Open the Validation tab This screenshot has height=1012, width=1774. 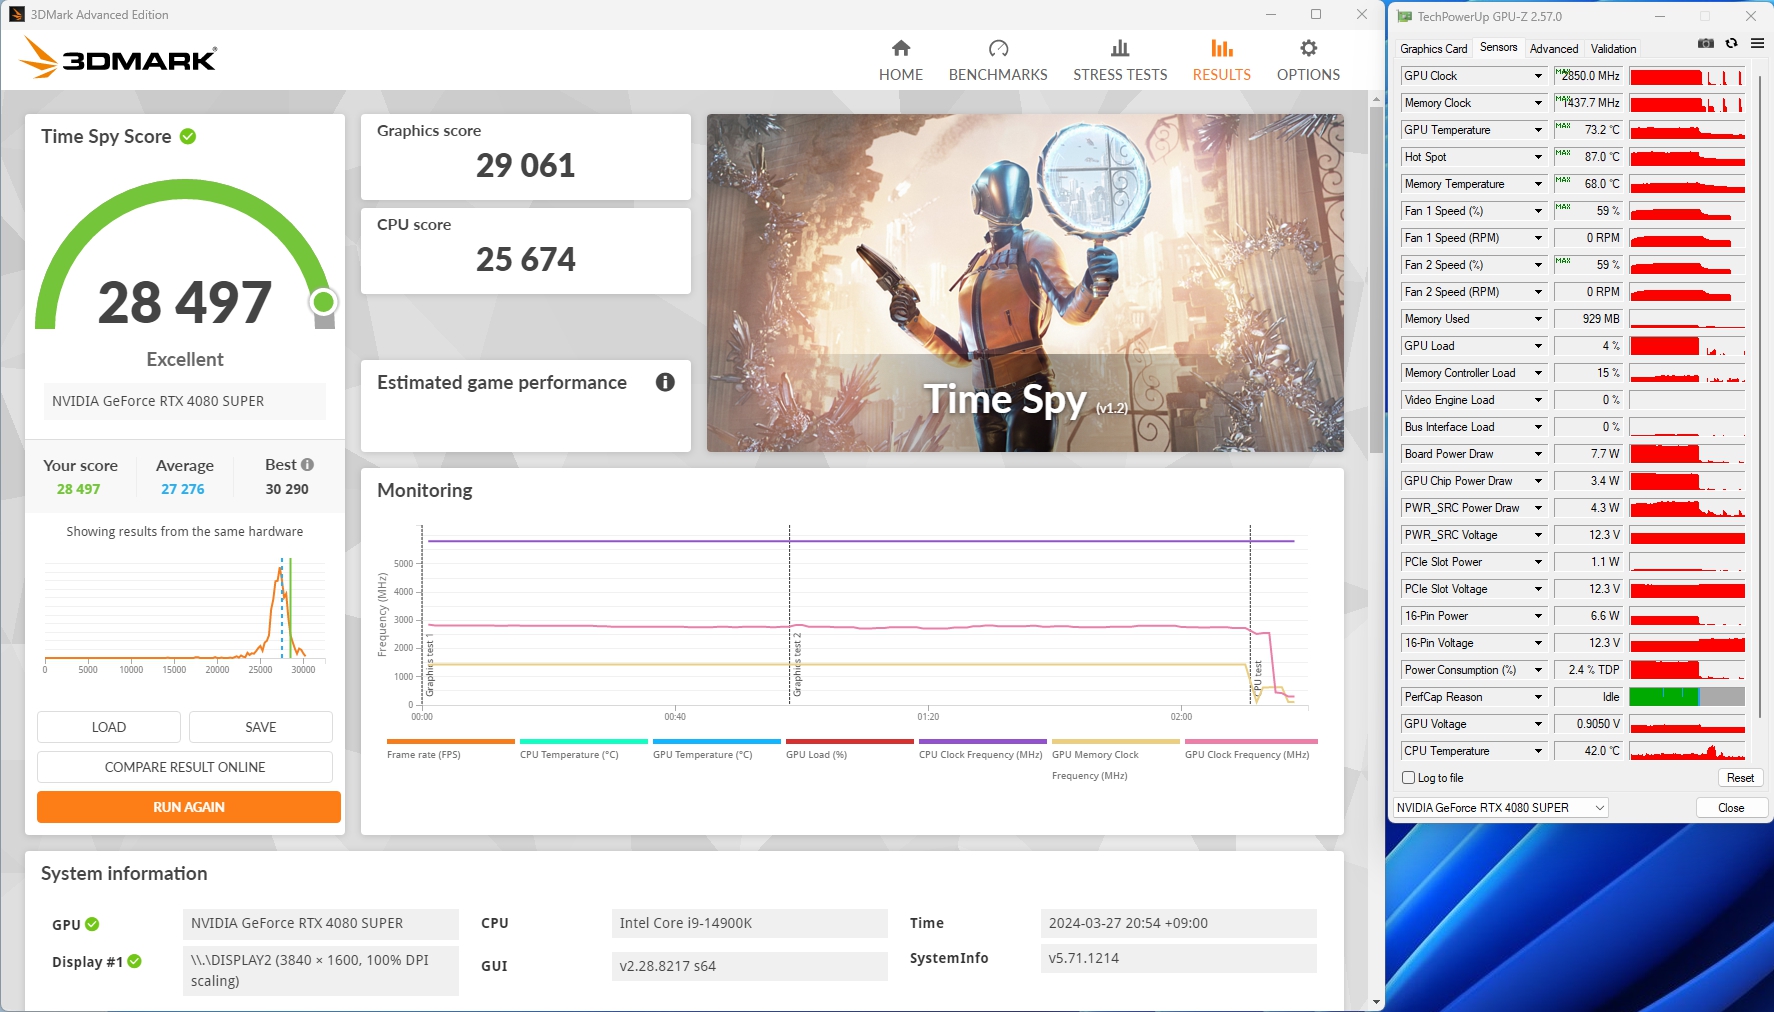pyautogui.click(x=1613, y=48)
